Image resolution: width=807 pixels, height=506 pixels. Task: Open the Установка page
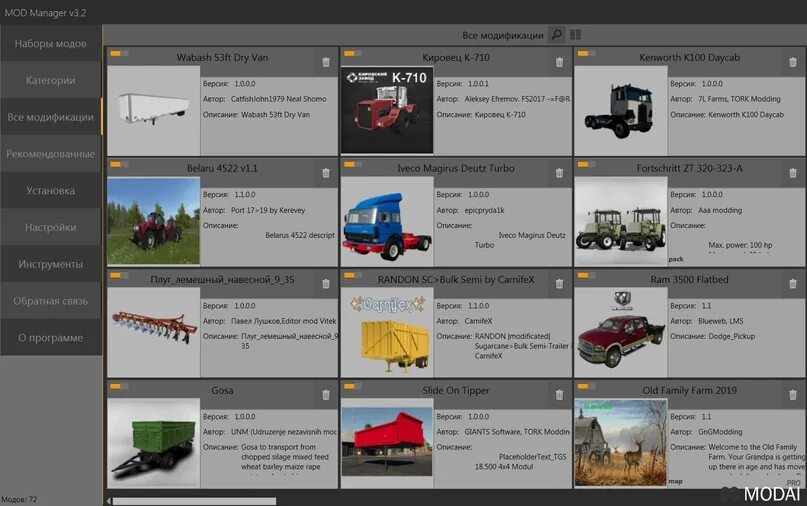(x=50, y=190)
